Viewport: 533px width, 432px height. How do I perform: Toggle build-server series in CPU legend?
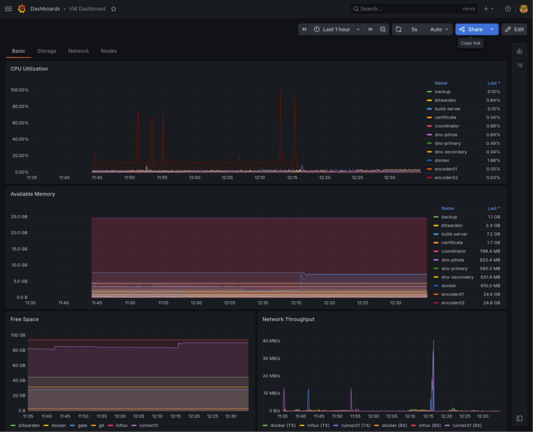tap(448, 109)
